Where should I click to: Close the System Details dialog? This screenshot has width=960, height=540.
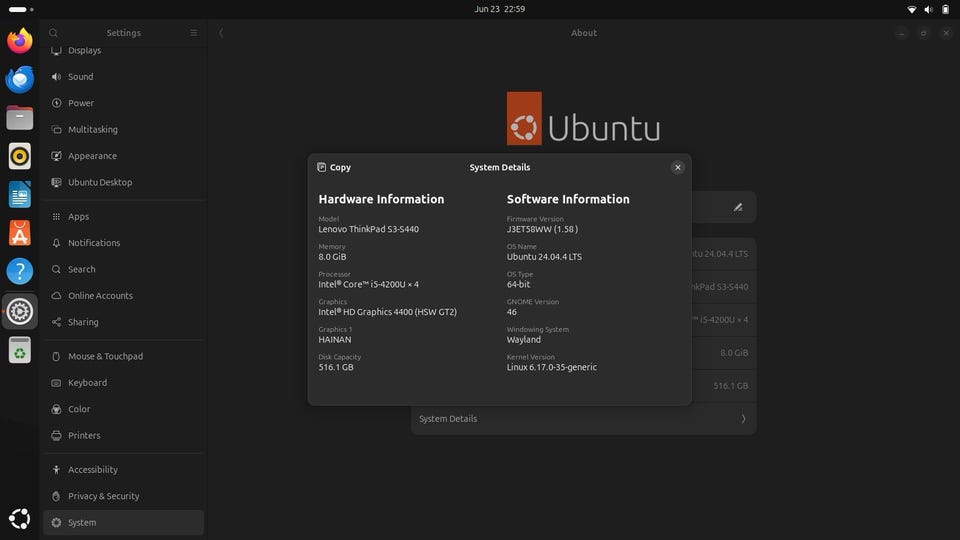pyautogui.click(x=677, y=167)
